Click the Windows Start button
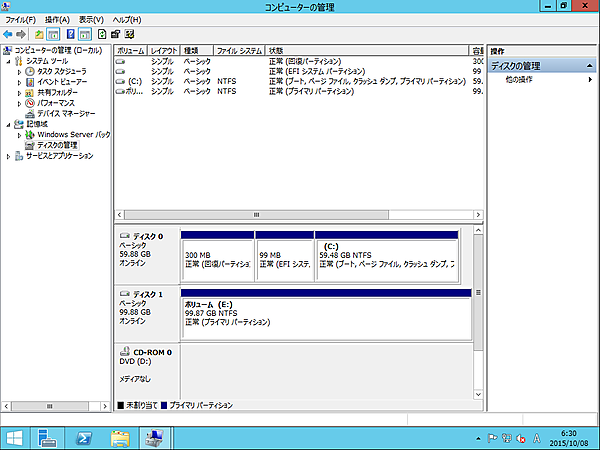The image size is (600, 450). click(x=14, y=438)
